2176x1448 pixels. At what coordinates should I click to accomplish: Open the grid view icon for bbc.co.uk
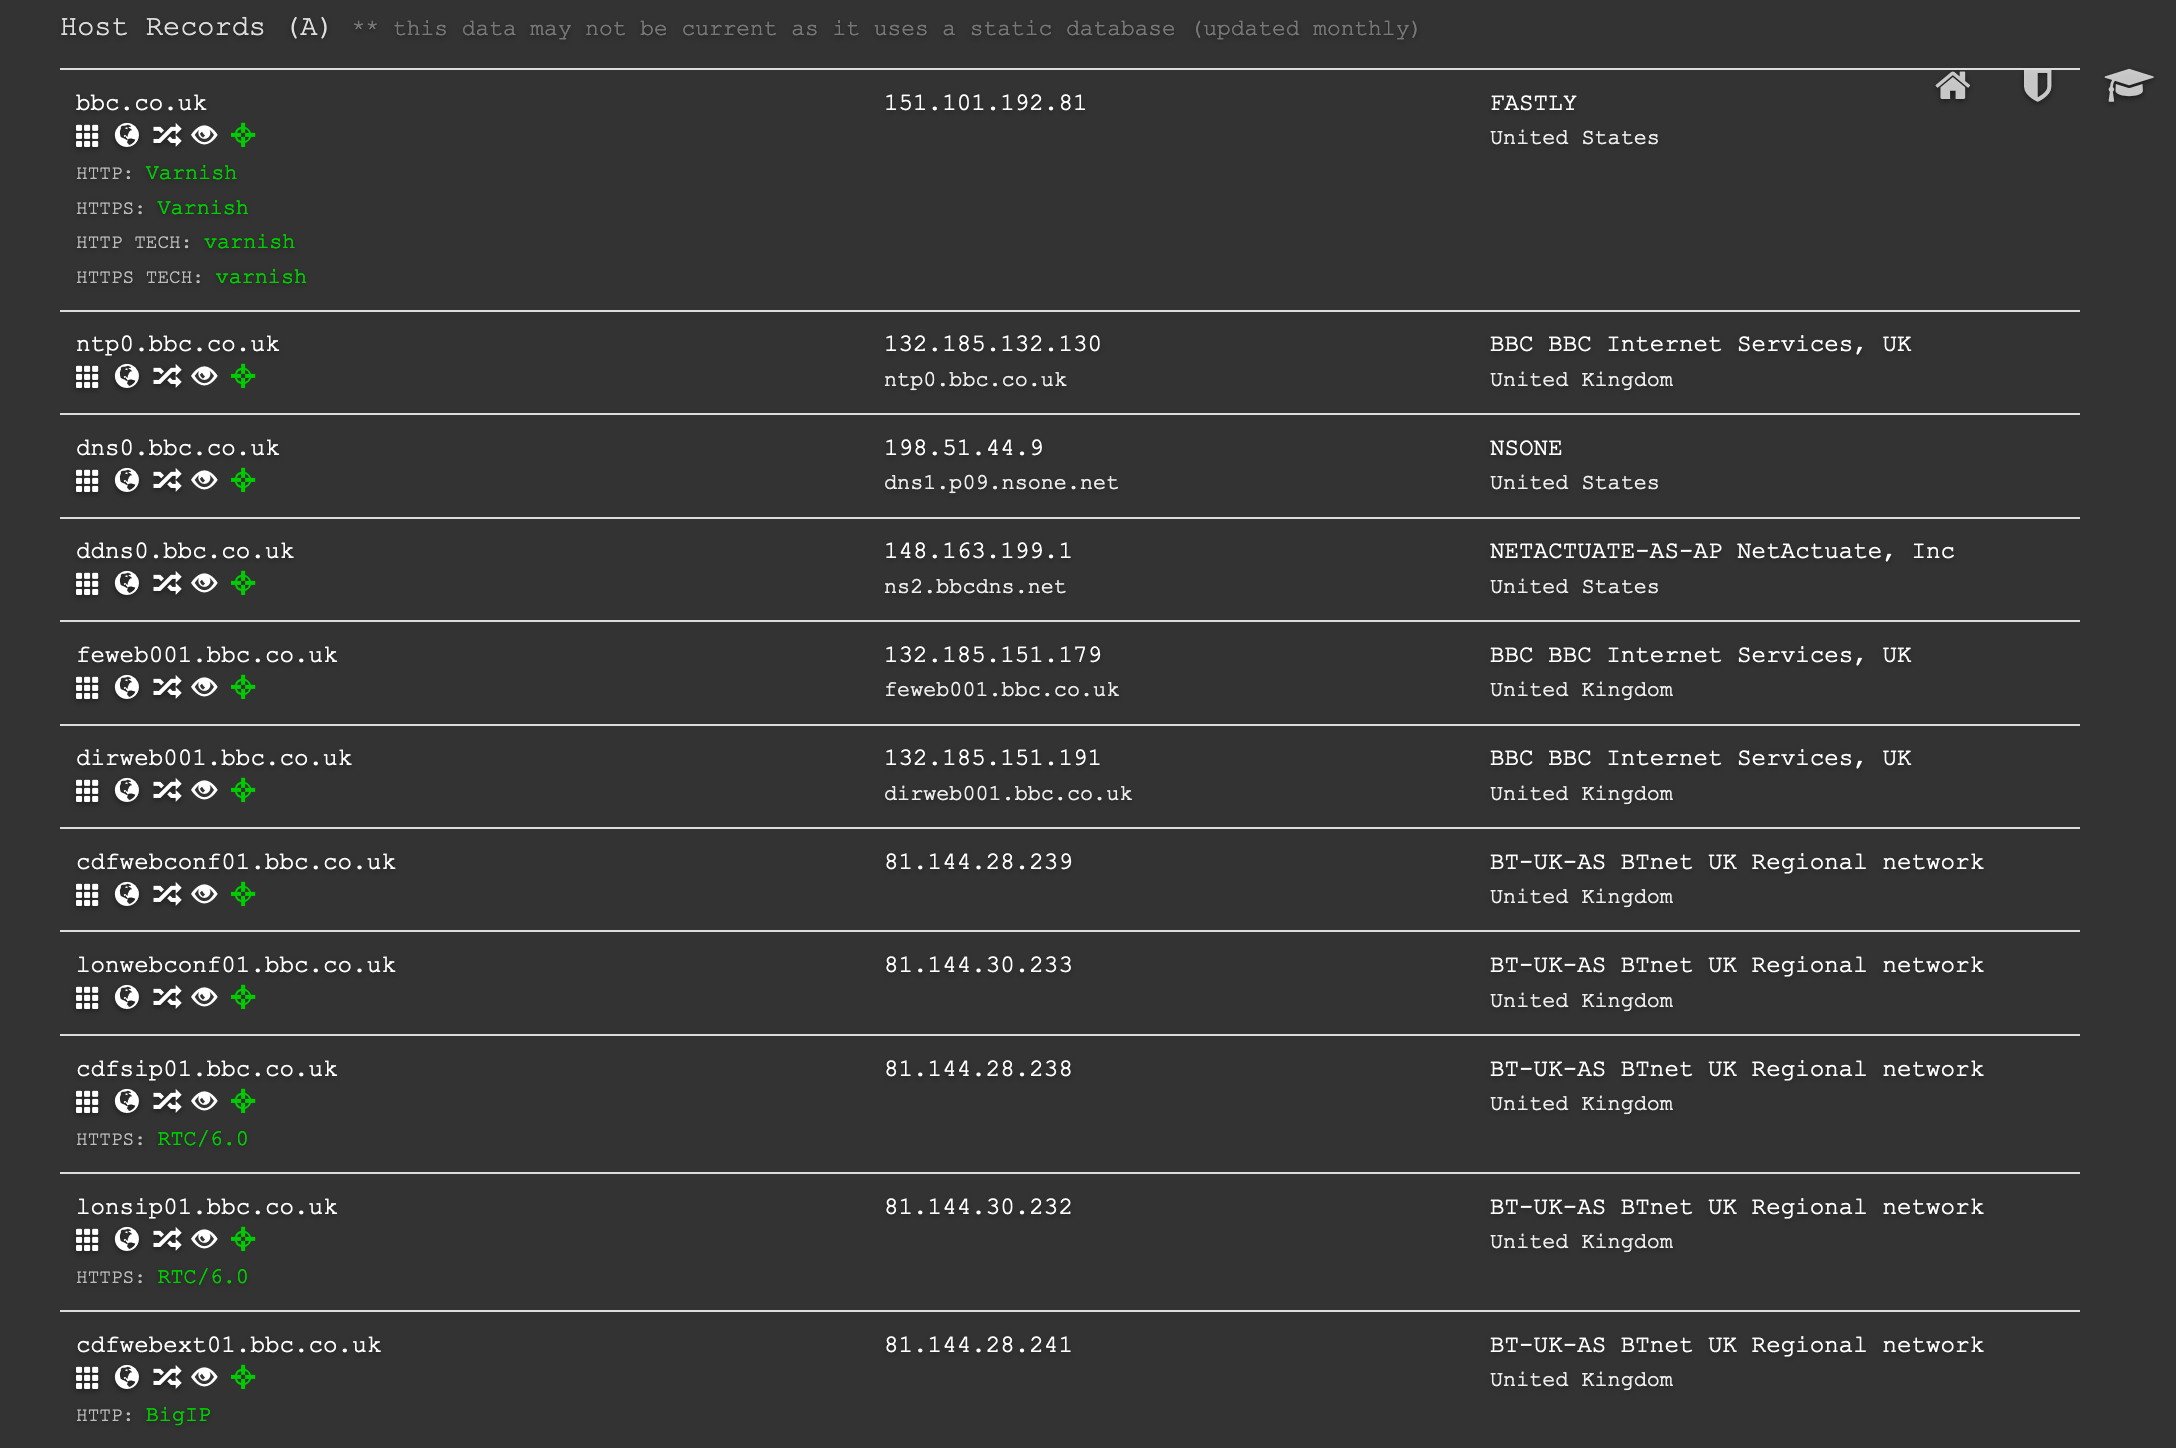click(x=87, y=136)
